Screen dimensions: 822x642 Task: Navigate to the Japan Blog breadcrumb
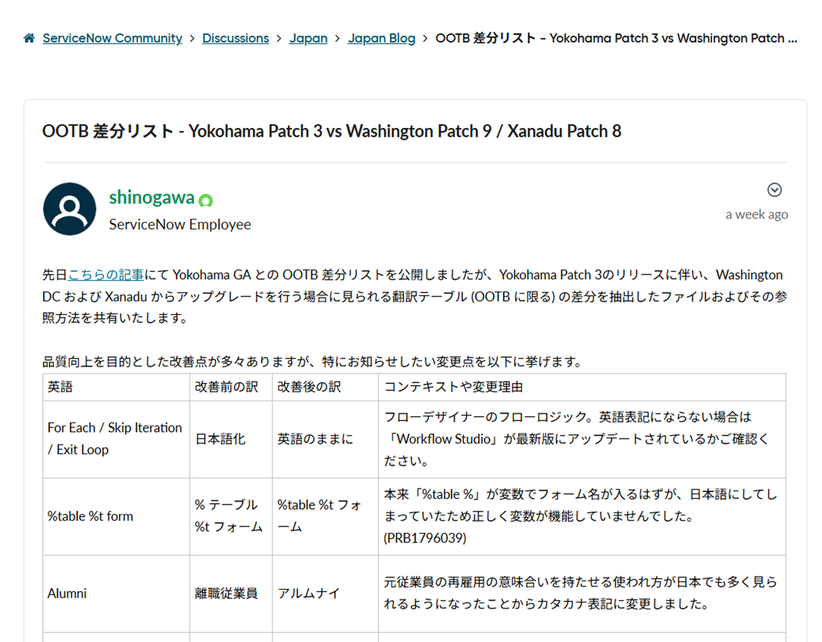pos(382,38)
